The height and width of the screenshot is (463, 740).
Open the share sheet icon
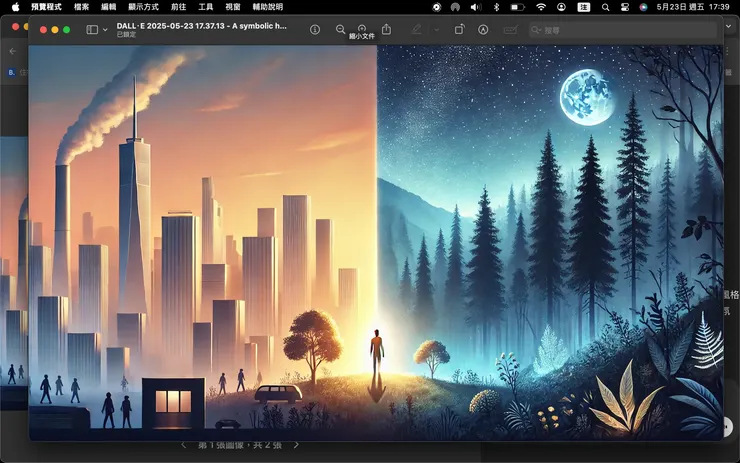coord(387,30)
